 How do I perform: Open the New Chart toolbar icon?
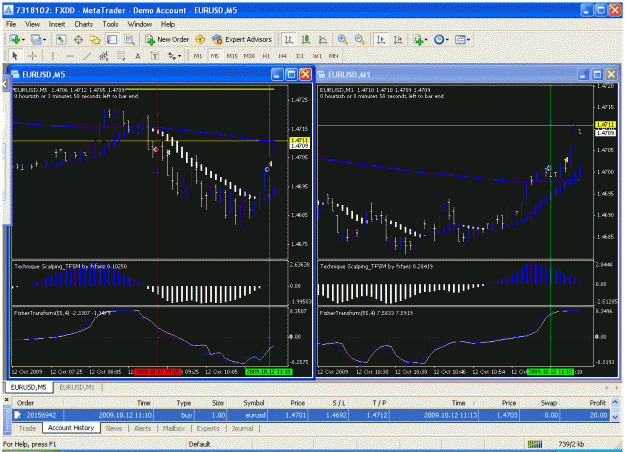[x=15, y=39]
